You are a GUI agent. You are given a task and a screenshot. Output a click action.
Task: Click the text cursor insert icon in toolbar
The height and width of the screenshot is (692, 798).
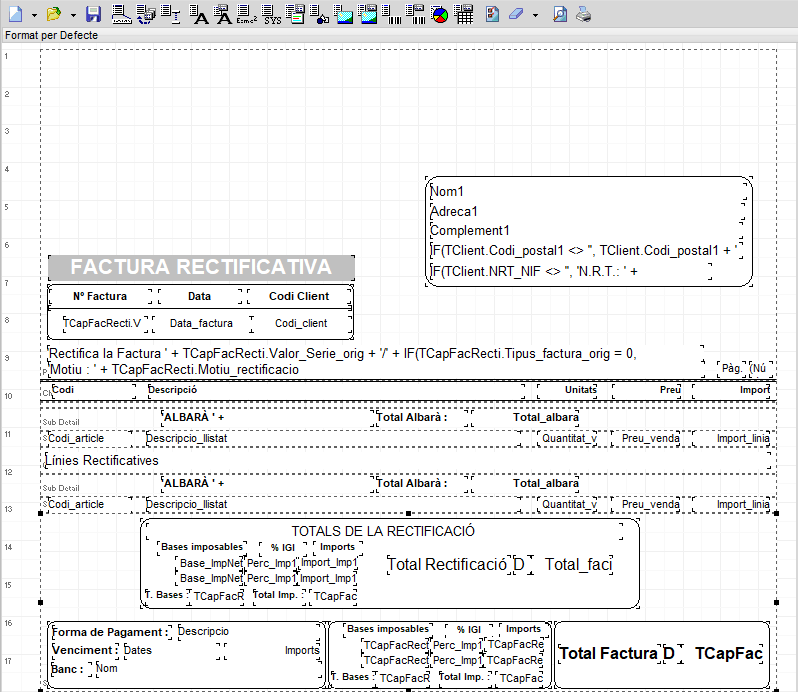tap(170, 14)
